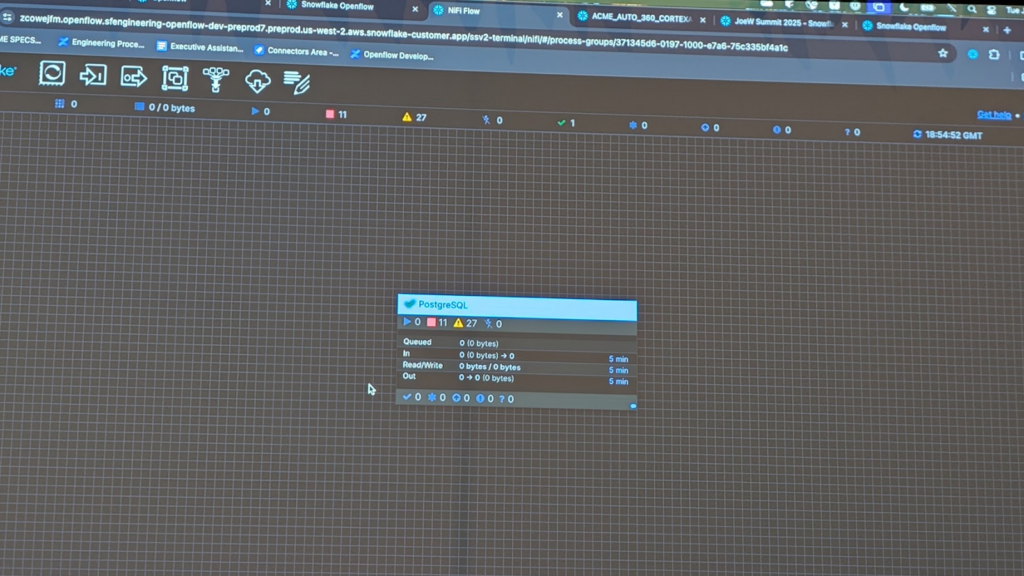This screenshot has height=576, width=1024.
Task: Click the Input Port toolbar icon
Action: (93, 75)
